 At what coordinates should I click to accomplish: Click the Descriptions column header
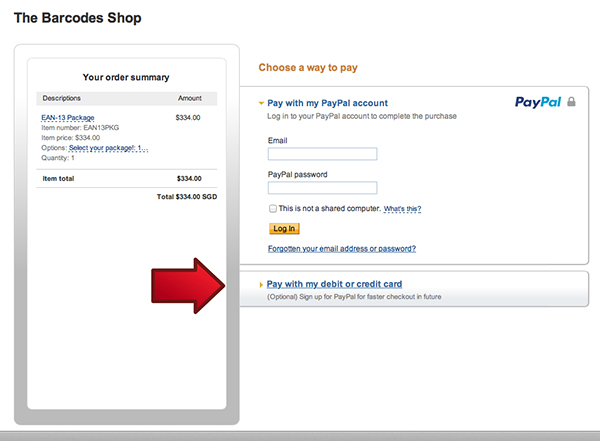pyautogui.click(x=62, y=98)
